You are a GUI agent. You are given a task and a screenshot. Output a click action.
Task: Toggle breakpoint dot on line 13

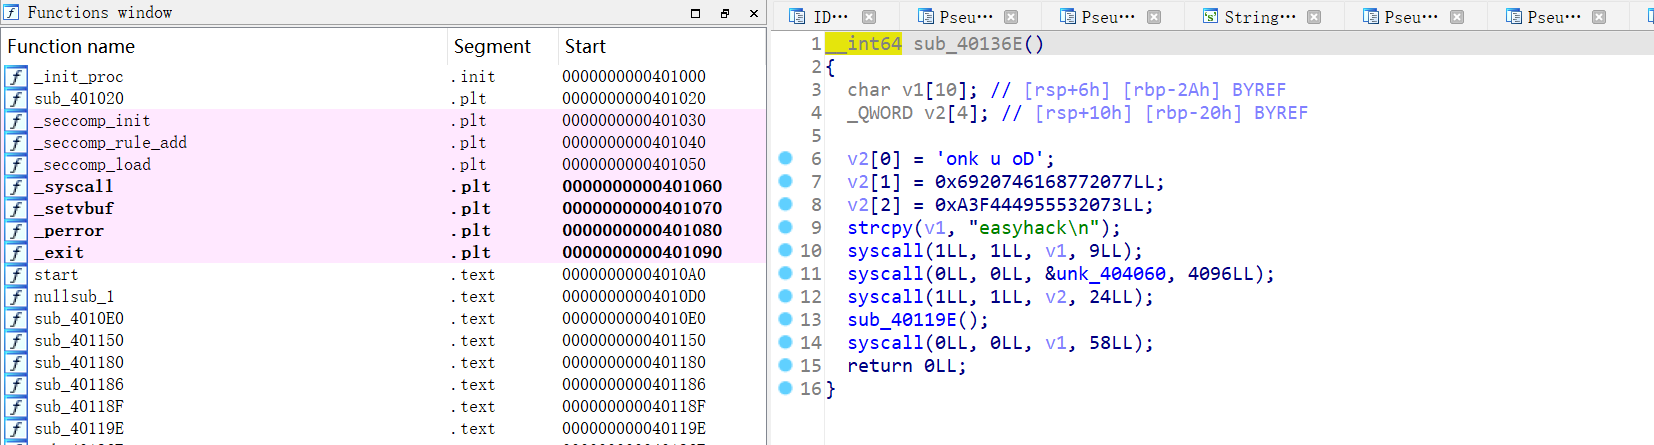(785, 319)
